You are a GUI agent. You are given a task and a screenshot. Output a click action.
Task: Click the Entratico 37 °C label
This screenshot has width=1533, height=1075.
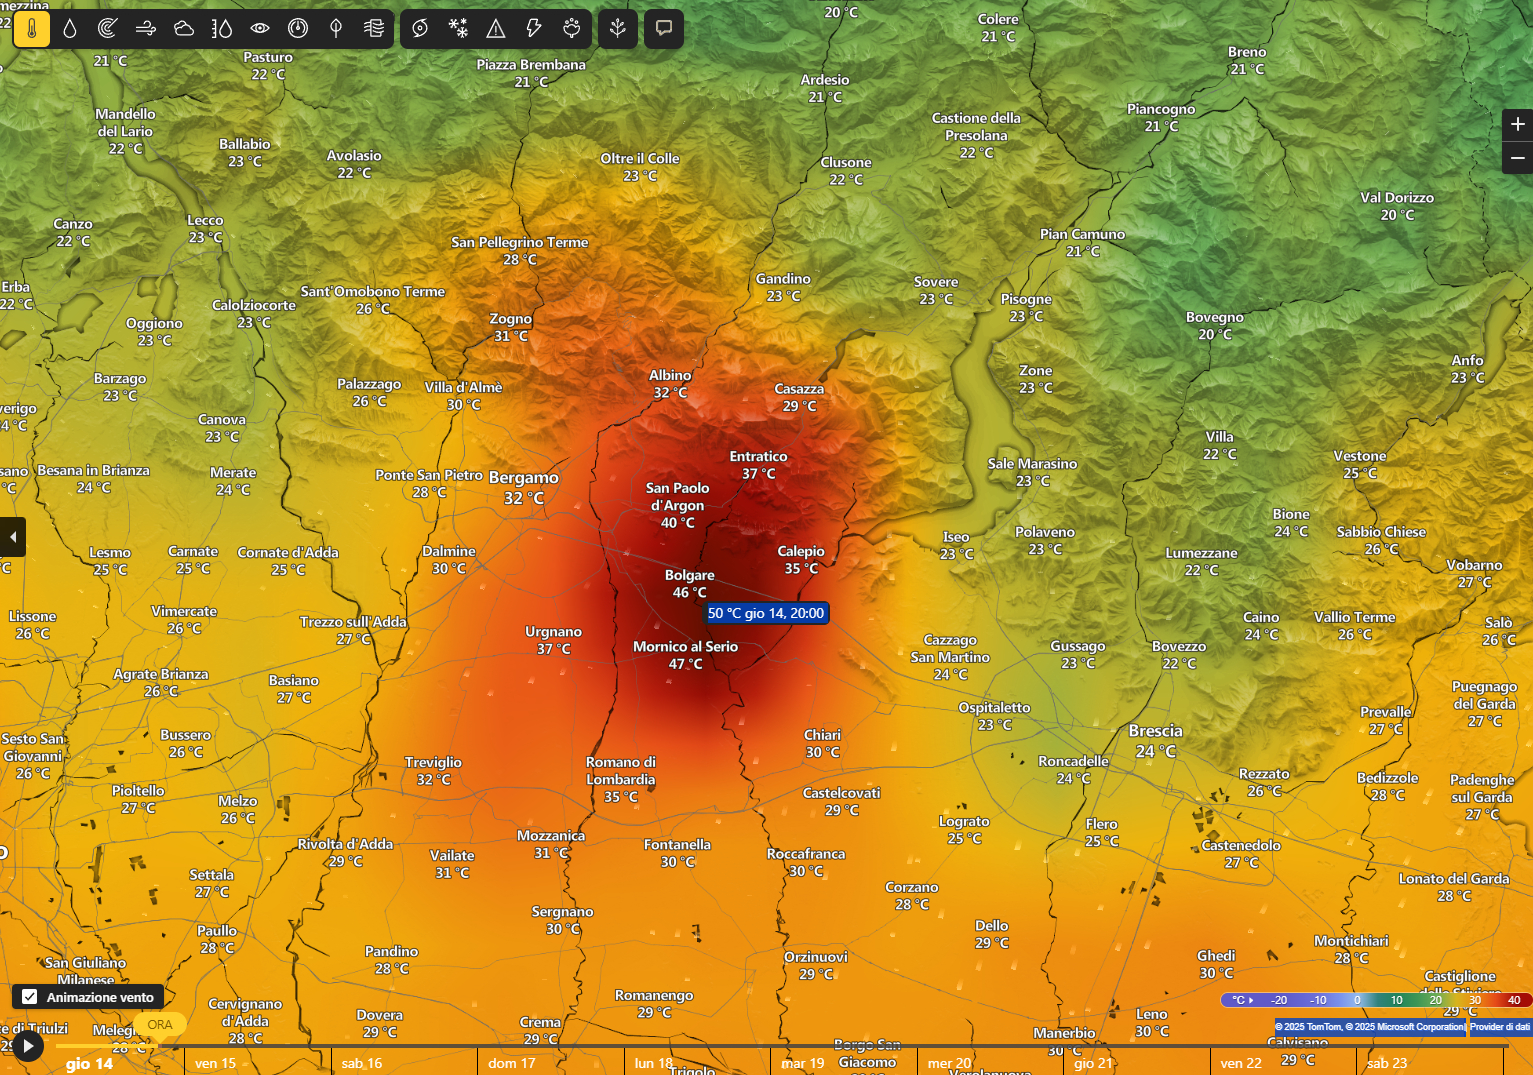coord(759,465)
